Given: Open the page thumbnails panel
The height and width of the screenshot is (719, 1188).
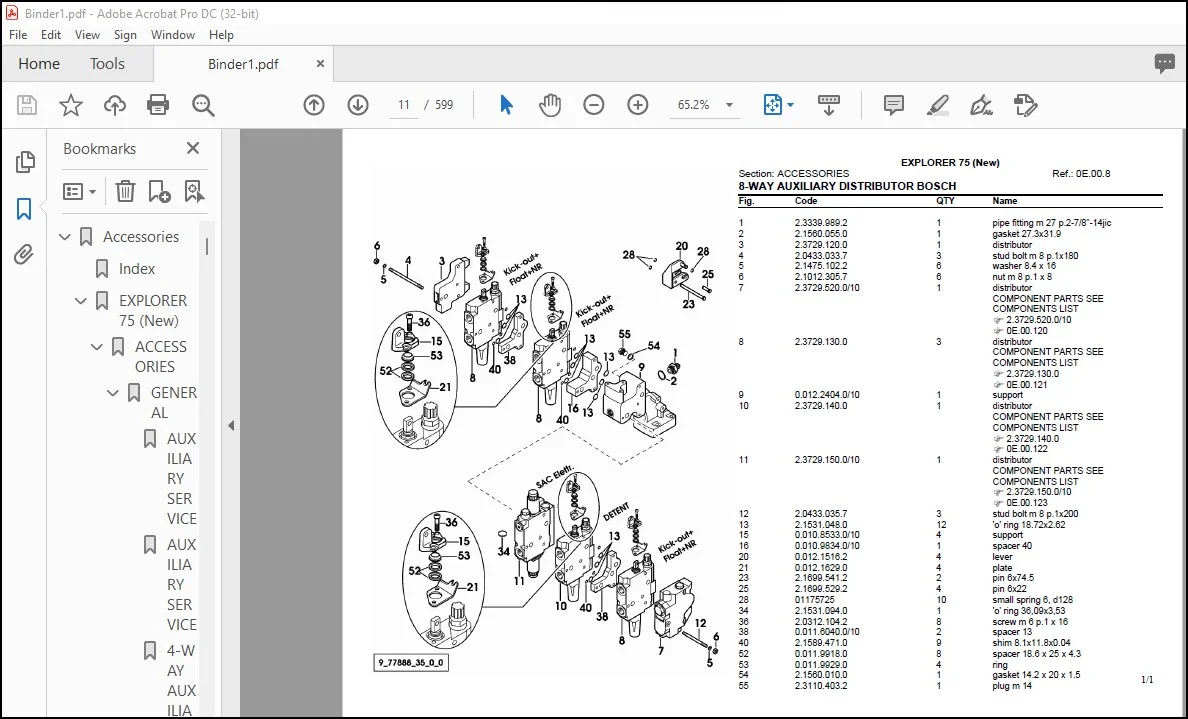Looking at the screenshot, I should click(24, 161).
